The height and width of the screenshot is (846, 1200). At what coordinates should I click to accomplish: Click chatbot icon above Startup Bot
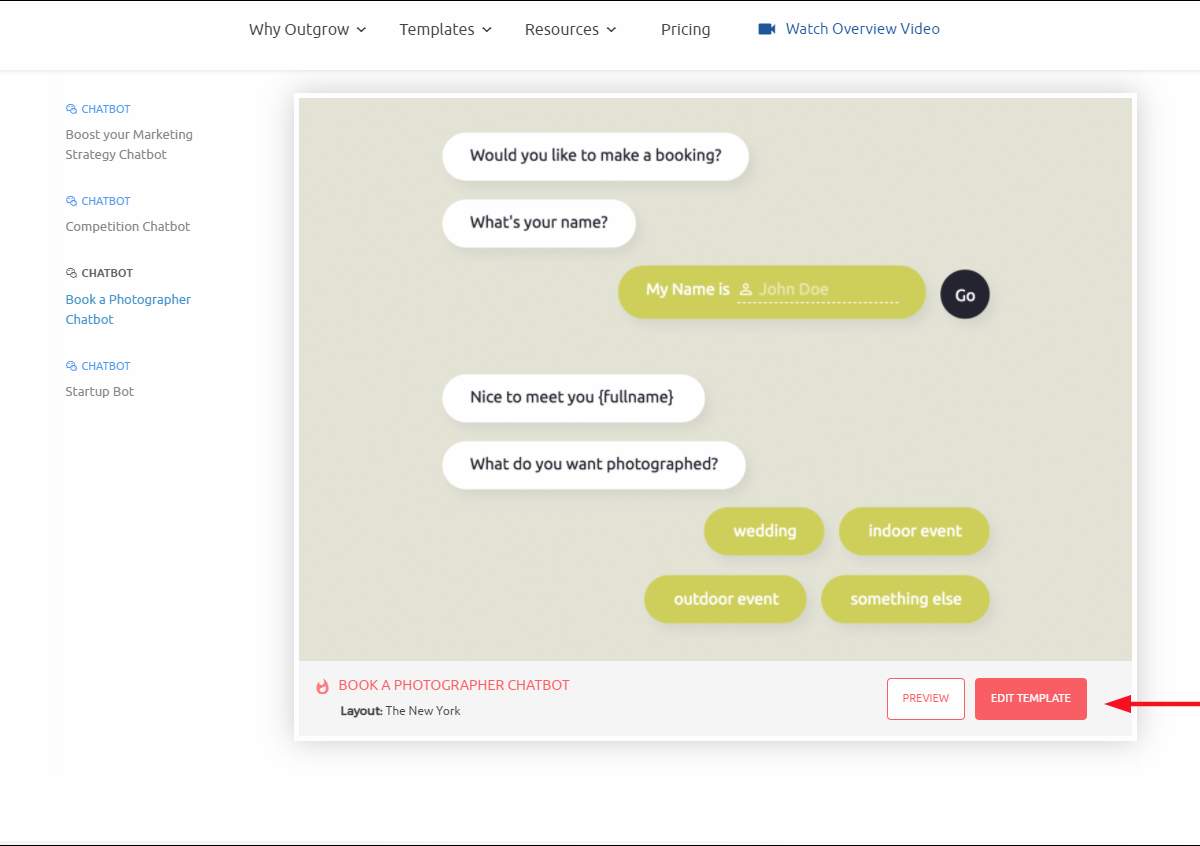[x=71, y=366]
